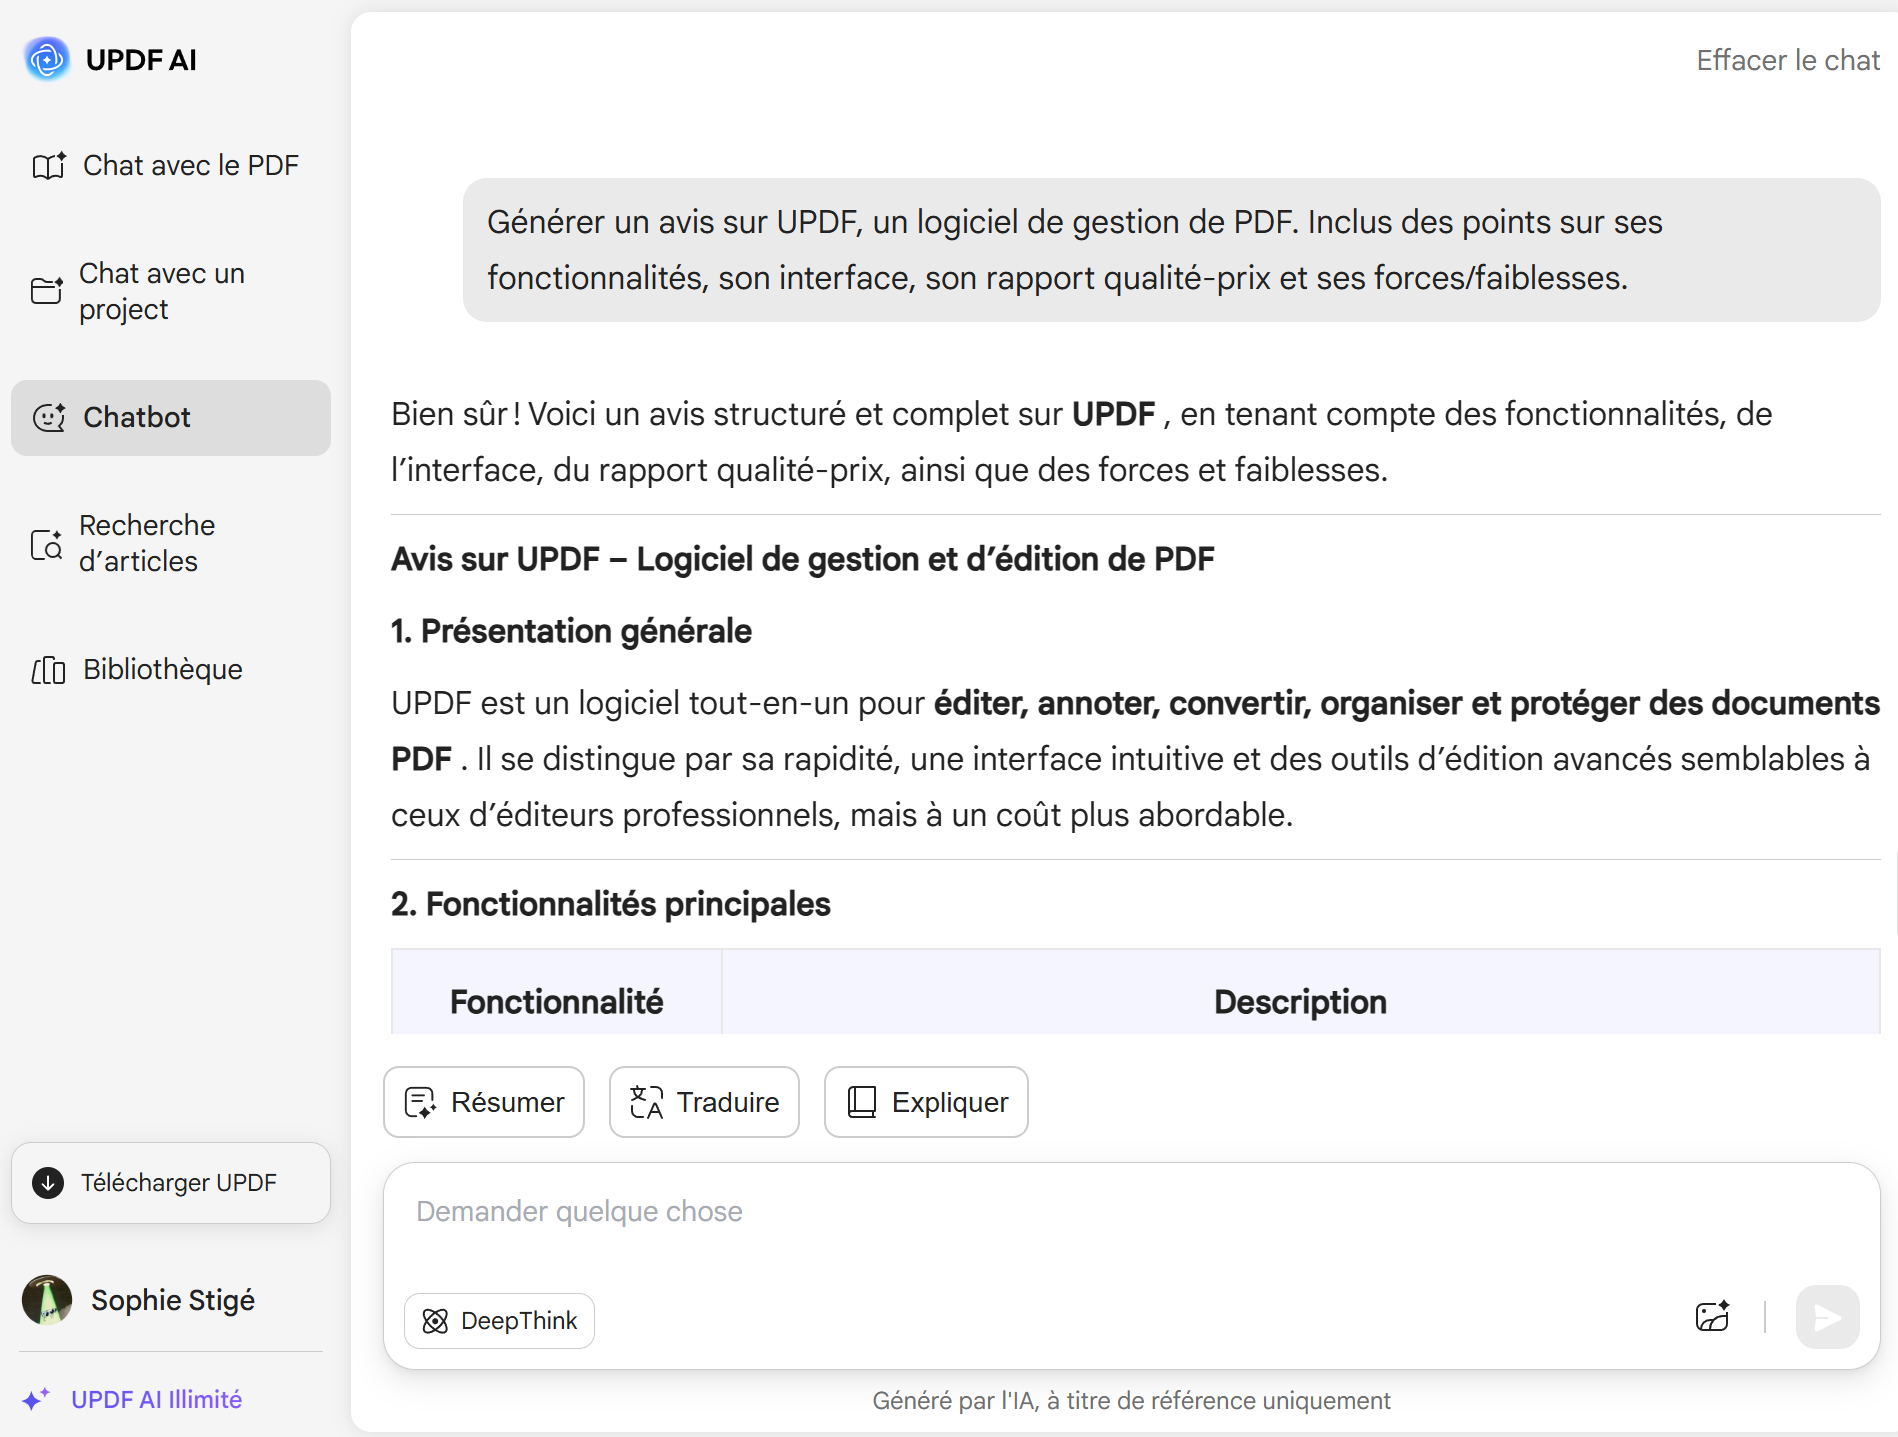This screenshot has height=1437, width=1898.
Task: Click the send message arrow button
Action: coord(1827,1317)
